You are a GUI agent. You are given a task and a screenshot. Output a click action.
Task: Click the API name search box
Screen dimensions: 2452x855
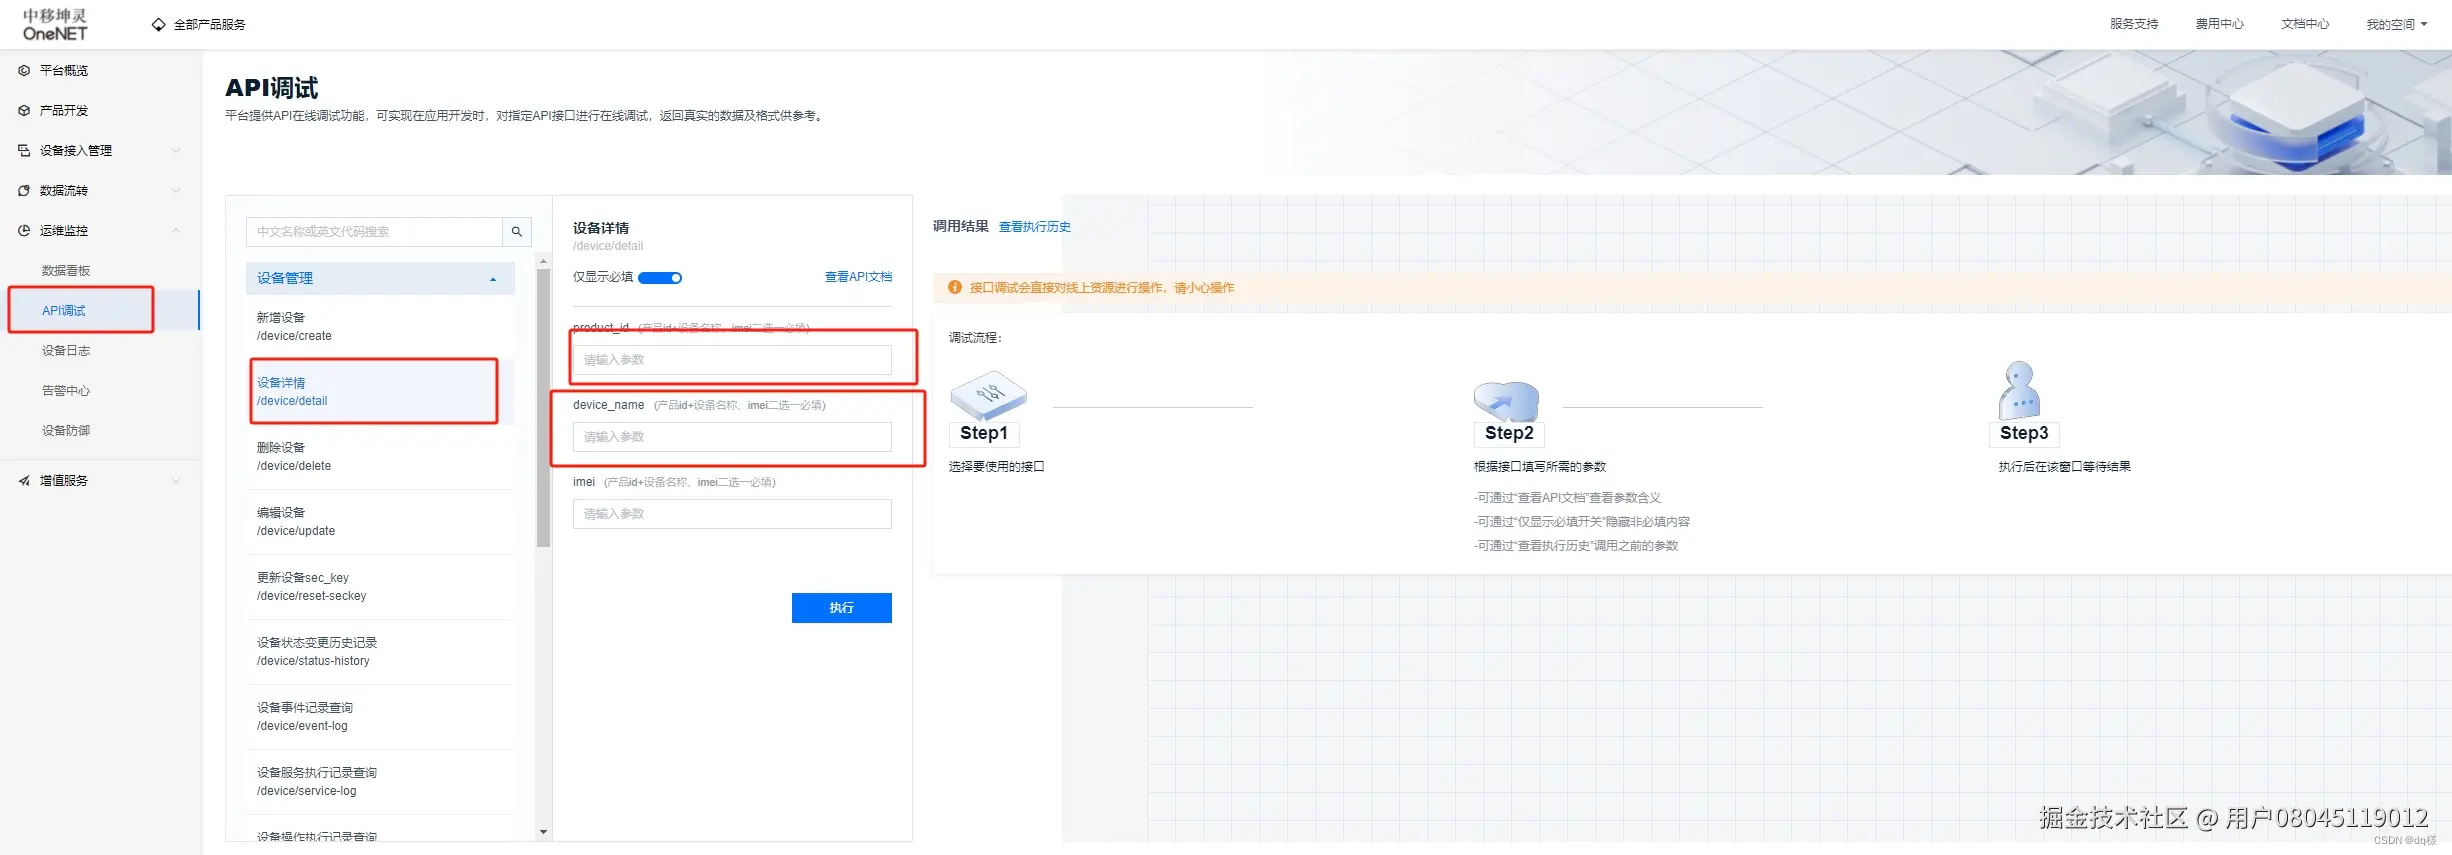(374, 232)
